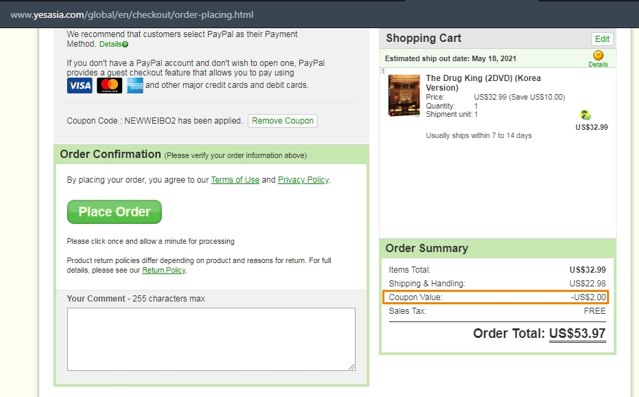Click the Sales Tax FREE value
Viewport: 639px width, 397px height.
click(595, 311)
